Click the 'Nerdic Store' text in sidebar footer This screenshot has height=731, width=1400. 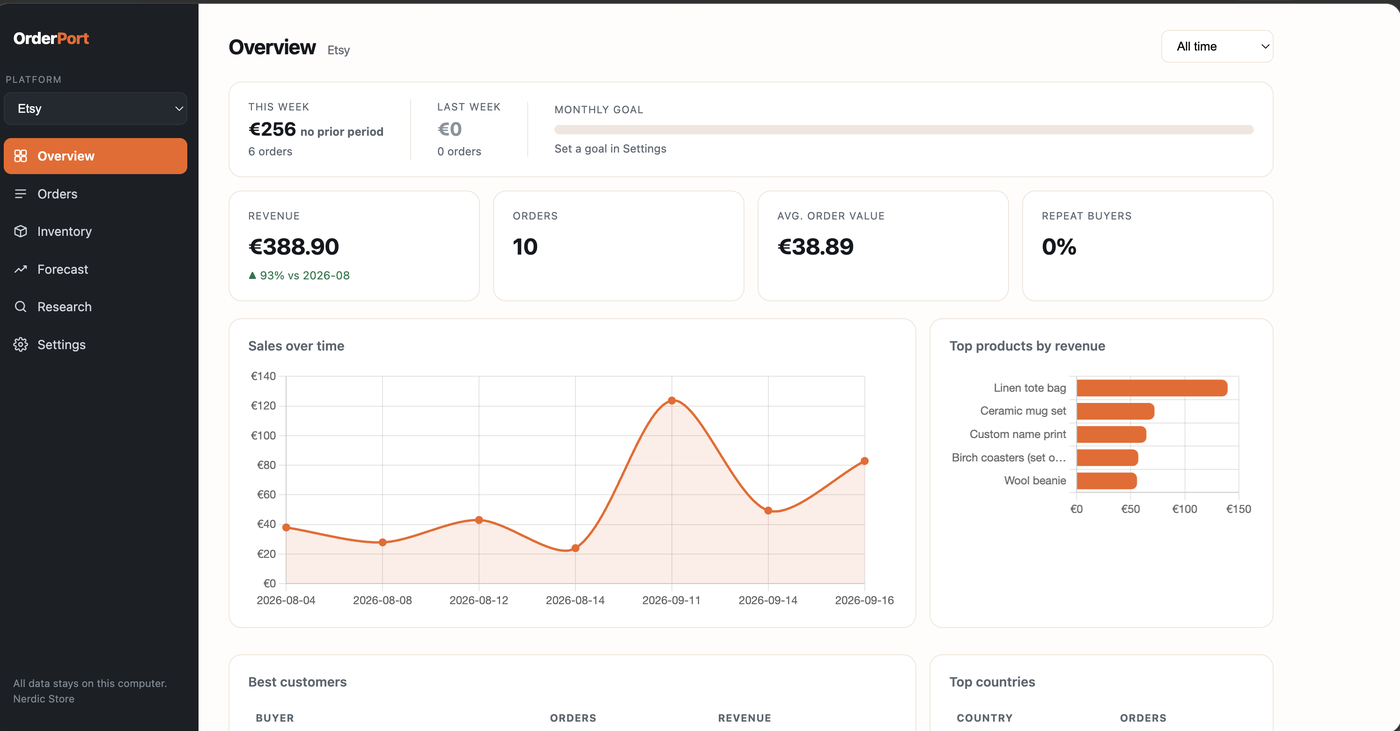44,699
